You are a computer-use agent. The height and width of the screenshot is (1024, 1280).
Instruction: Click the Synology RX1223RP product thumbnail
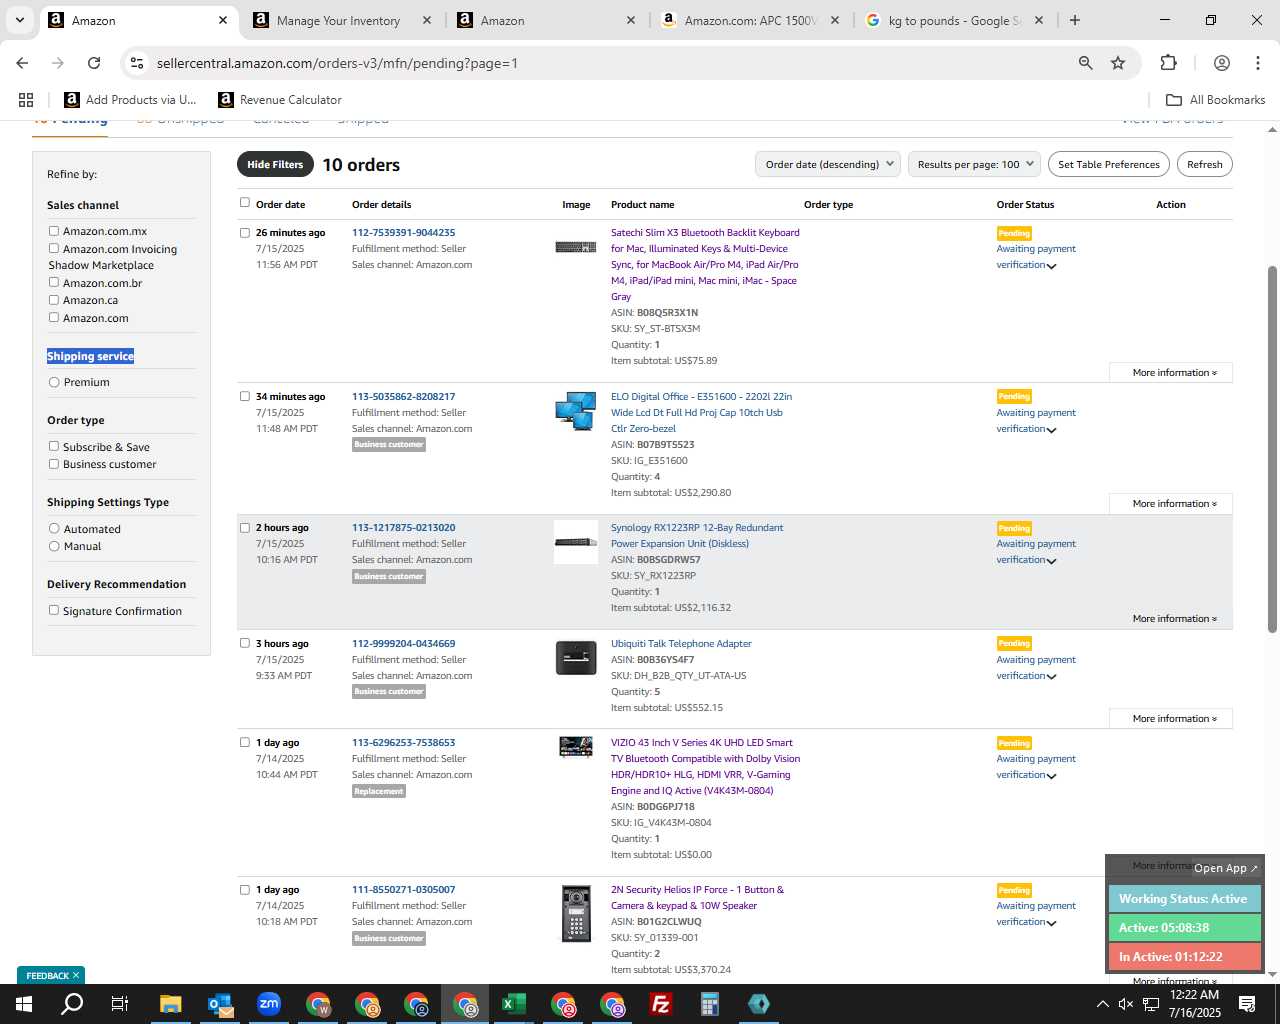coord(576,542)
